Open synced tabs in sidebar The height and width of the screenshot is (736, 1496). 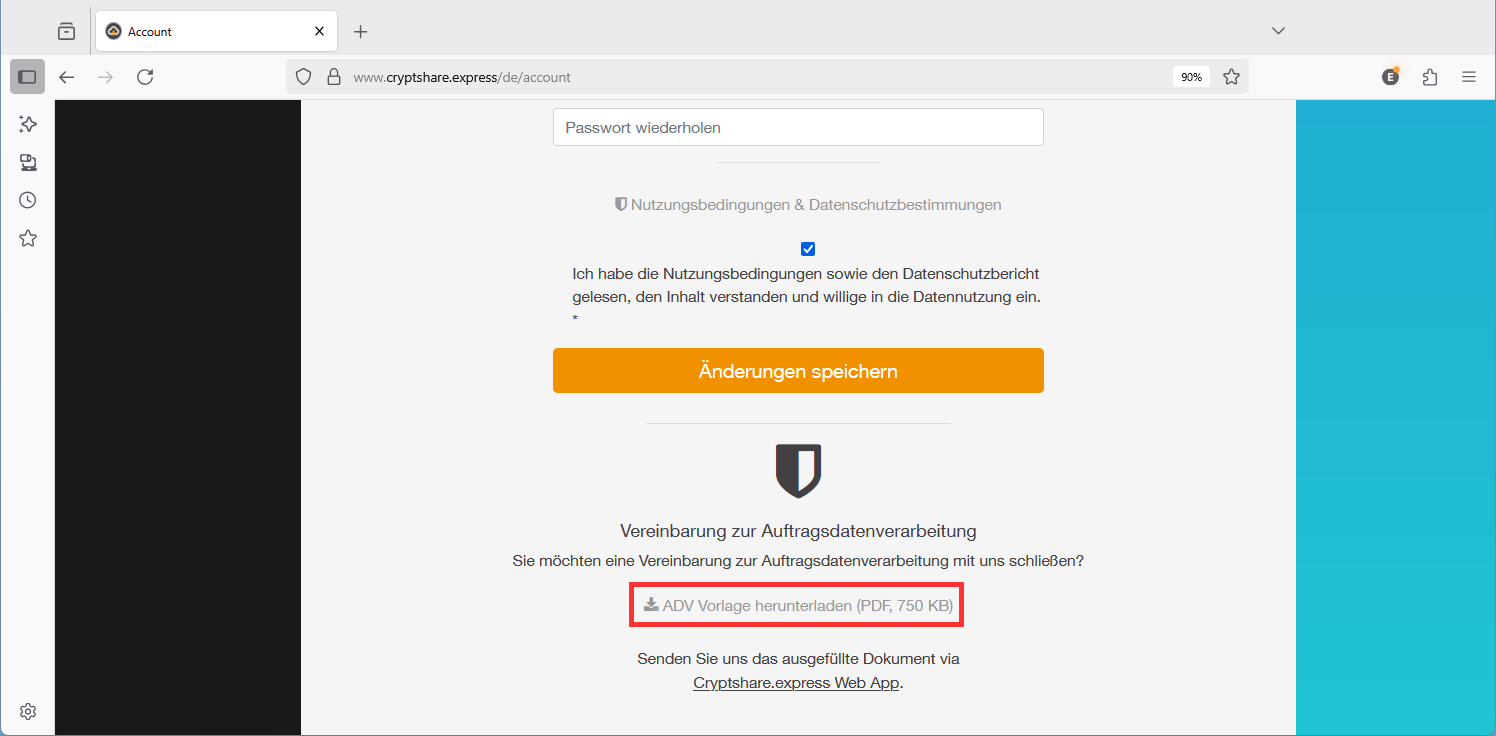point(28,162)
